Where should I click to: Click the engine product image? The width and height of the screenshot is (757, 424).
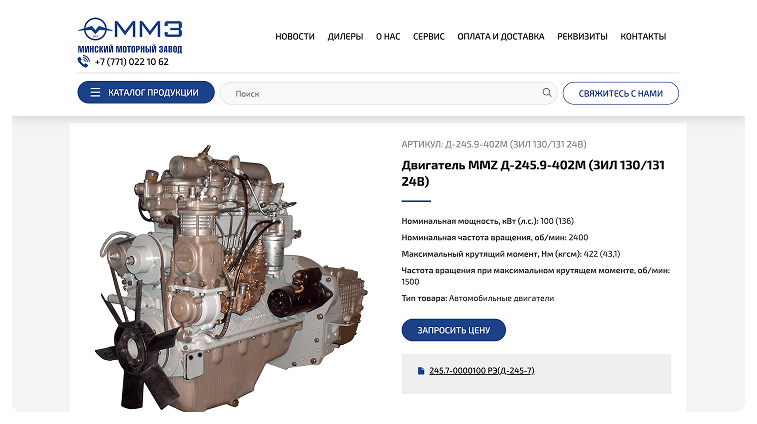click(x=231, y=277)
